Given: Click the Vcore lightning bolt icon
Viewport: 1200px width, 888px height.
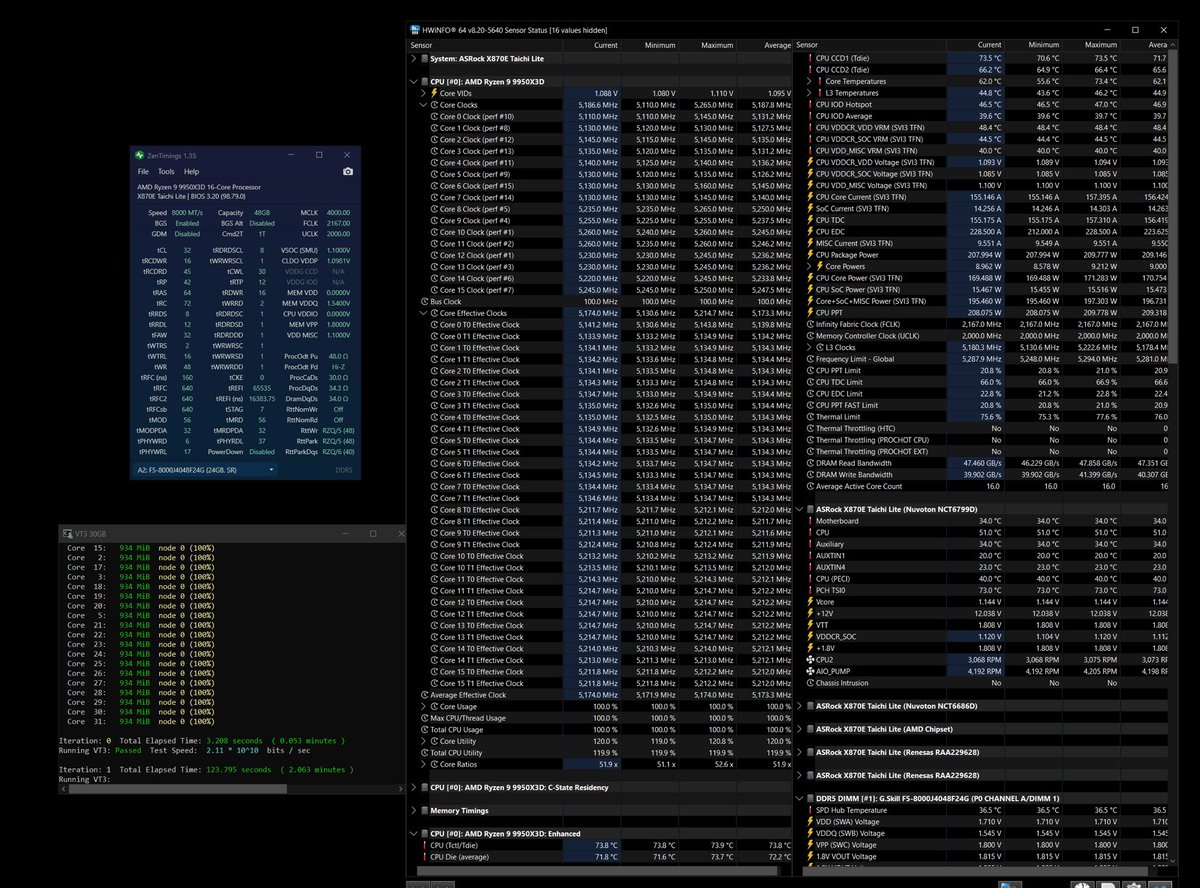Looking at the screenshot, I should click(x=808, y=602).
